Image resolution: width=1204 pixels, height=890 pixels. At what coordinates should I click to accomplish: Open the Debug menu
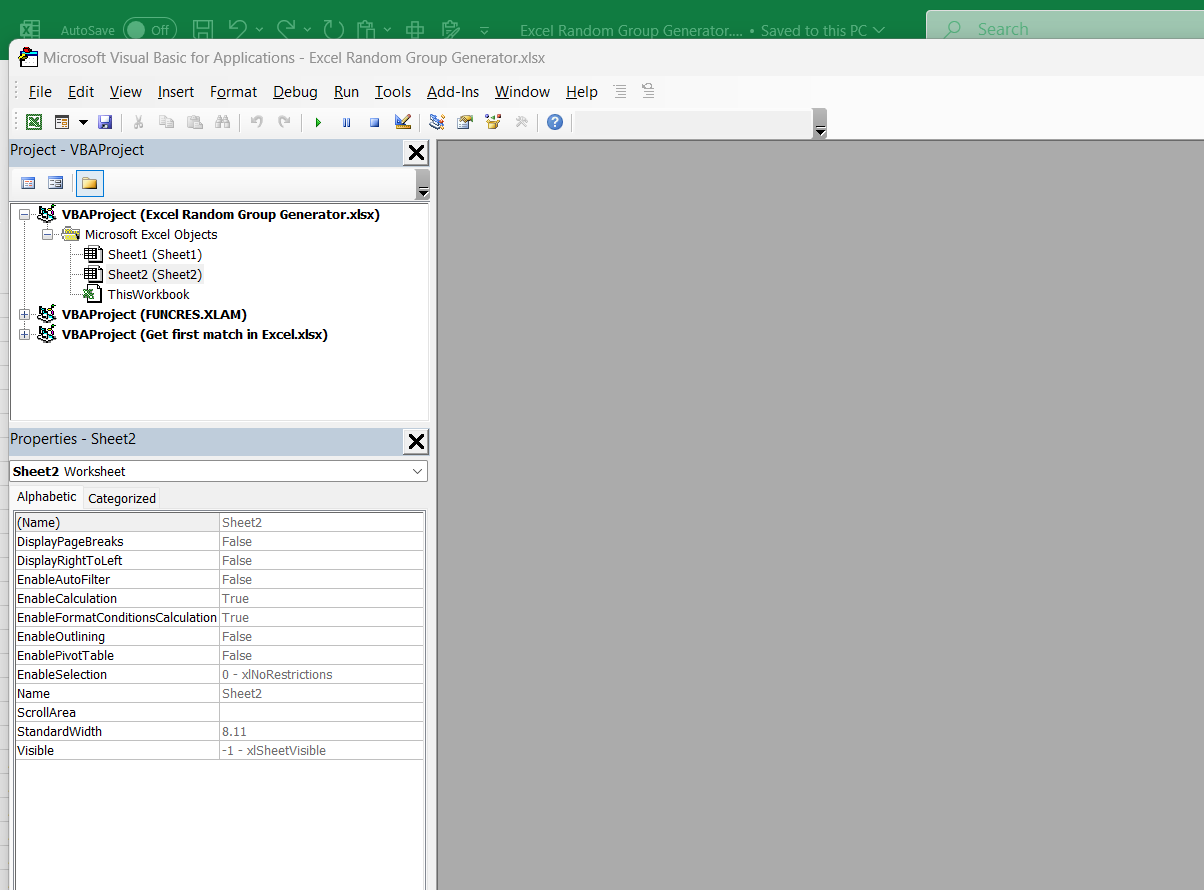pyautogui.click(x=295, y=91)
